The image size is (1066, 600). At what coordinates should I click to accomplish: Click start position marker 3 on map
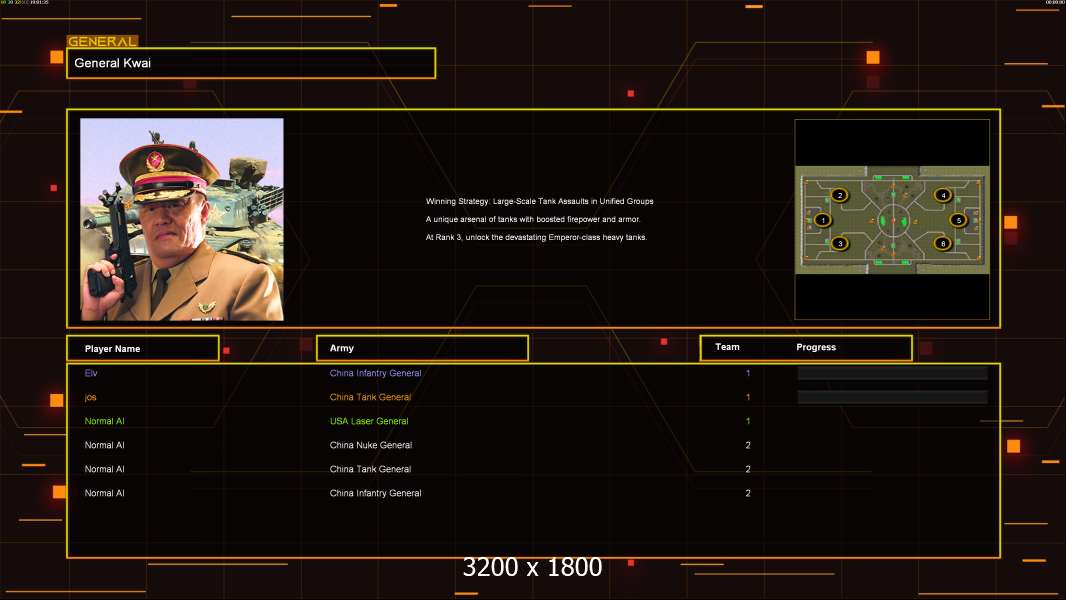(840, 243)
